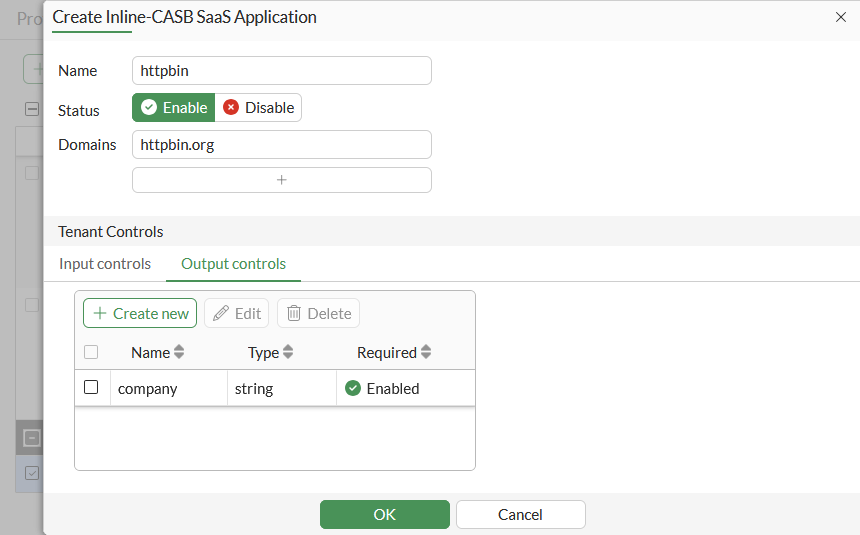
Task: Add another domain with the plus button
Action: click(281, 180)
